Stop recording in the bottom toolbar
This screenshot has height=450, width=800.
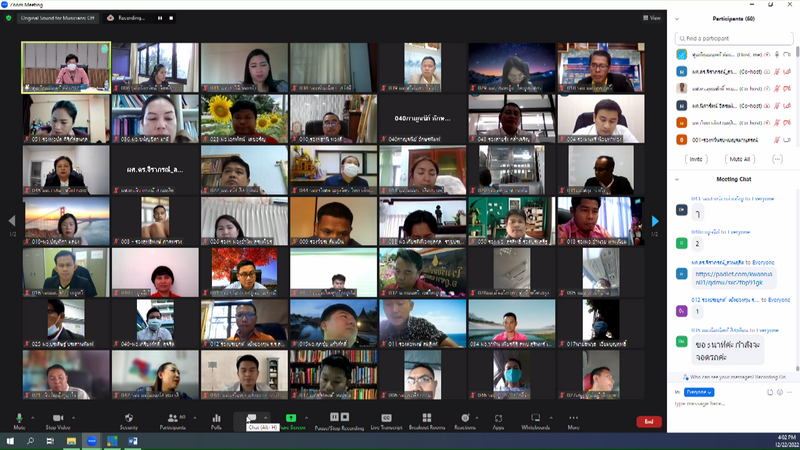click(x=345, y=417)
